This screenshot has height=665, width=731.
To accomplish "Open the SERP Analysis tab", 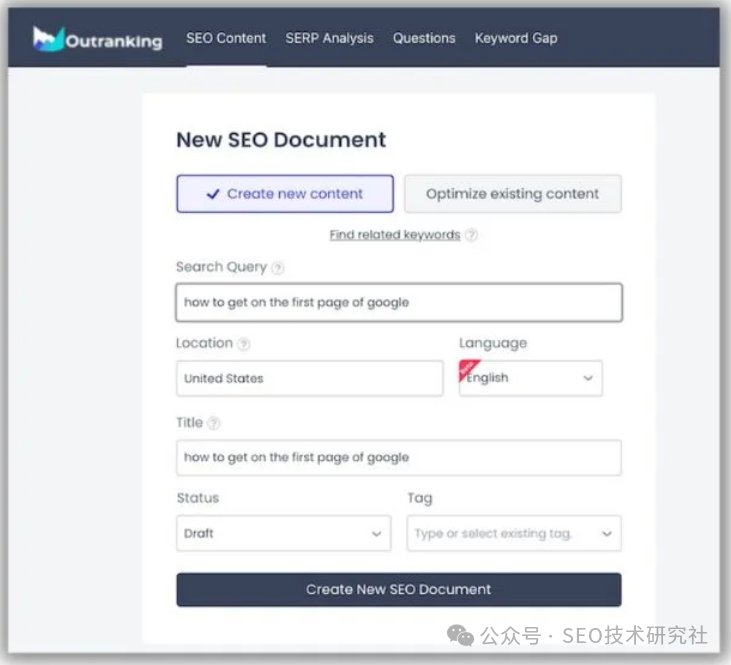I will point(329,38).
